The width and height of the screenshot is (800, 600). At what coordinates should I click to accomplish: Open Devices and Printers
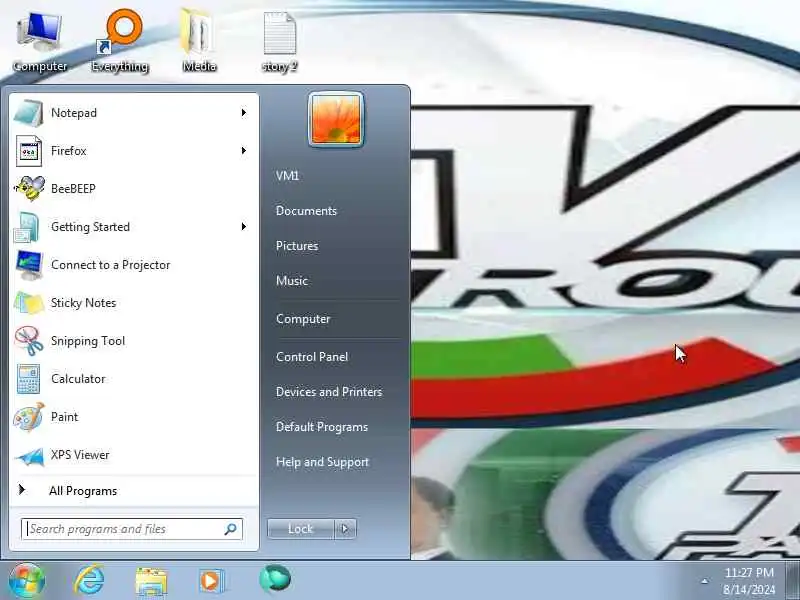click(x=329, y=392)
